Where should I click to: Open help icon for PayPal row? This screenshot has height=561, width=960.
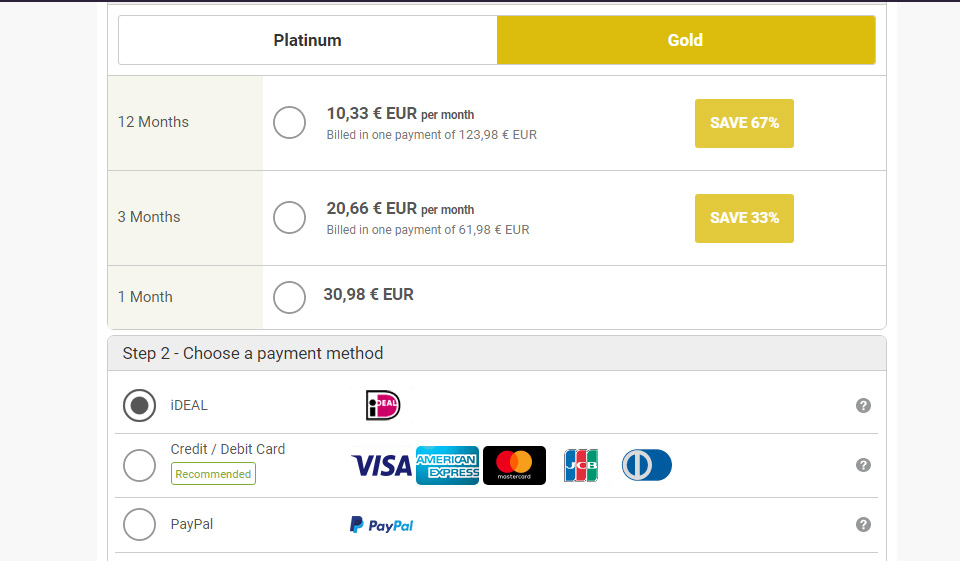[x=863, y=525]
